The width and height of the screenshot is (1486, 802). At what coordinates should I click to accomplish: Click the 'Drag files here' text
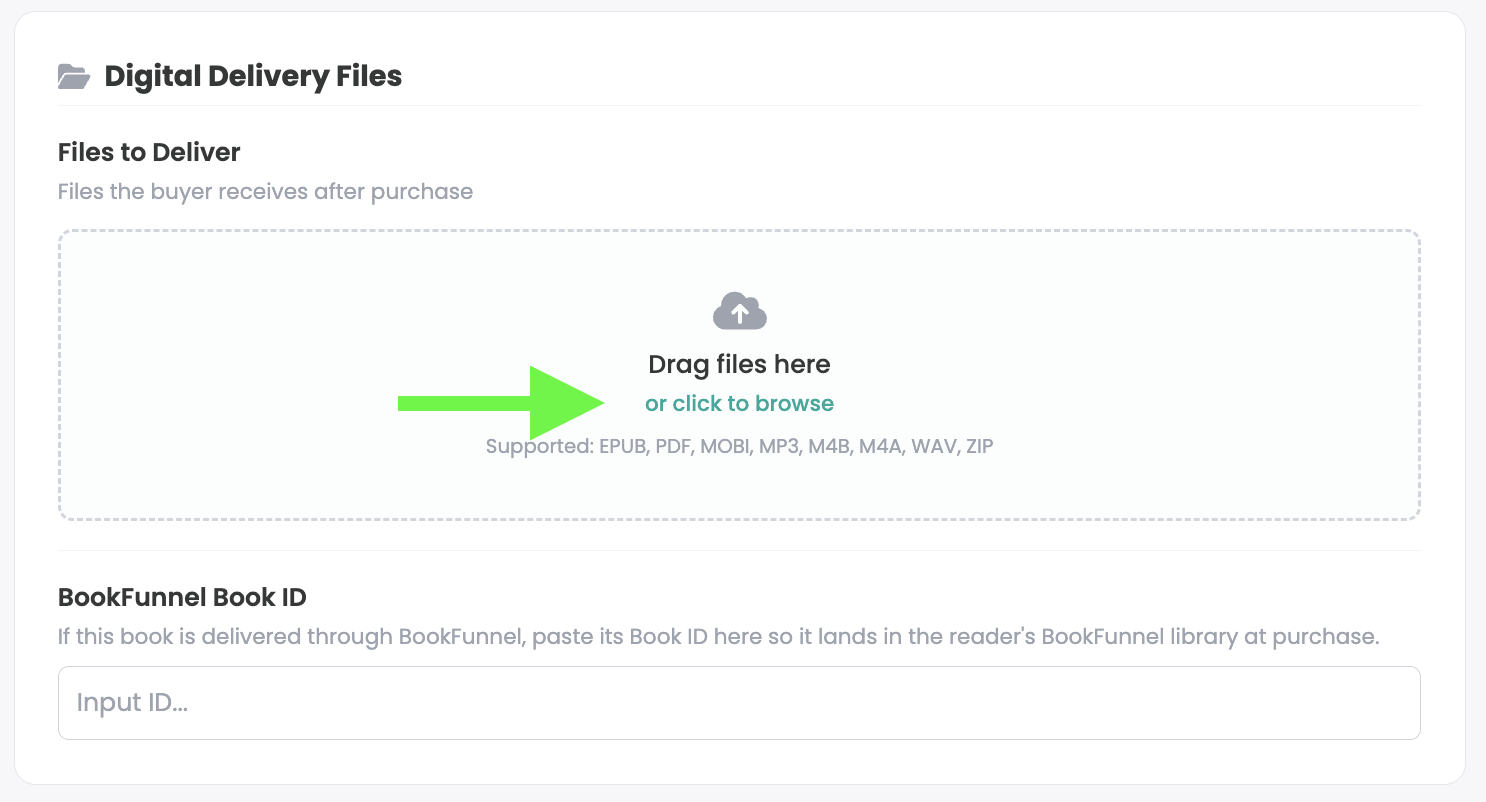[739, 364]
